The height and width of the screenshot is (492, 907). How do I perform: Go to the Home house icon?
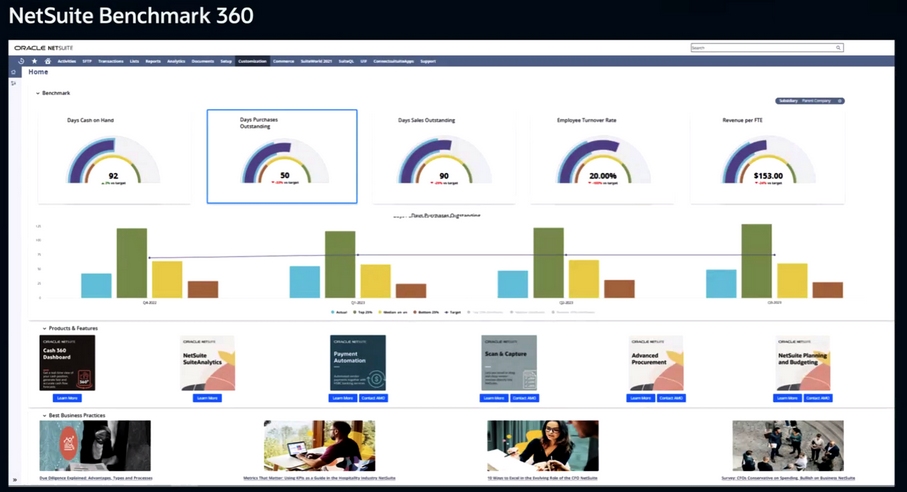point(47,61)
